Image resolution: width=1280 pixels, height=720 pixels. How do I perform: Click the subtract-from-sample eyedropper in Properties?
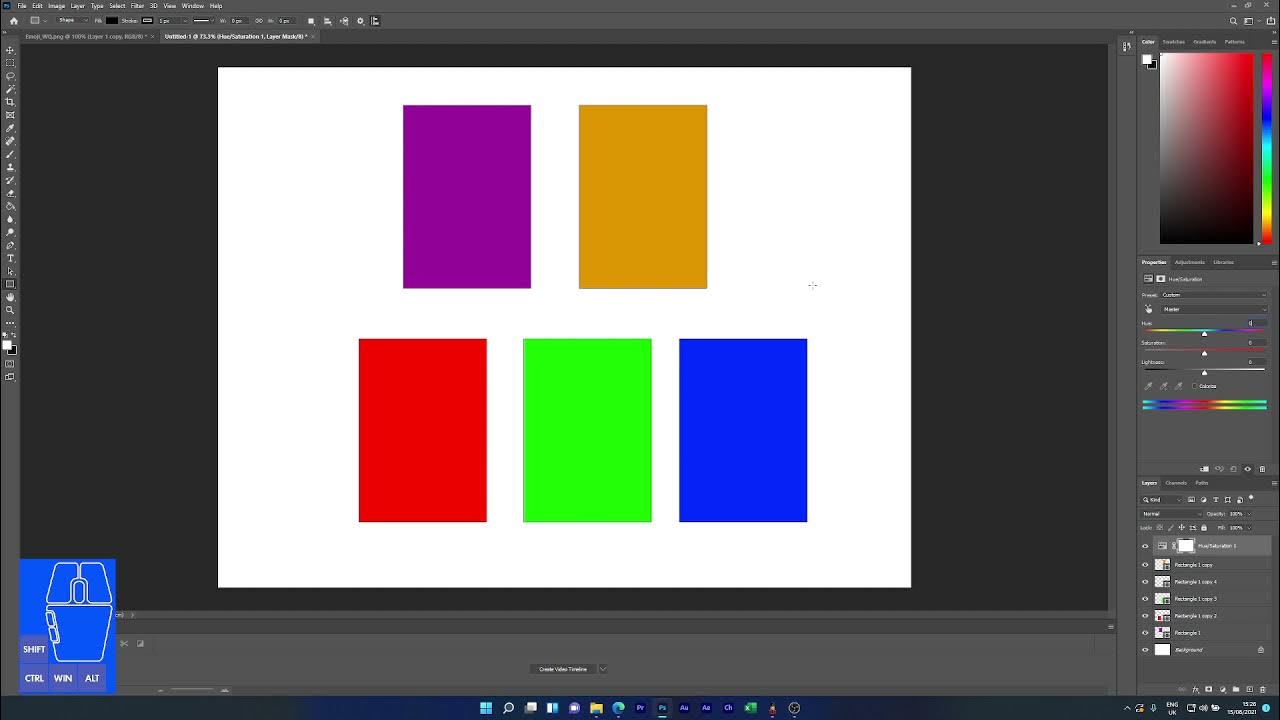[x=1179, y=386]
